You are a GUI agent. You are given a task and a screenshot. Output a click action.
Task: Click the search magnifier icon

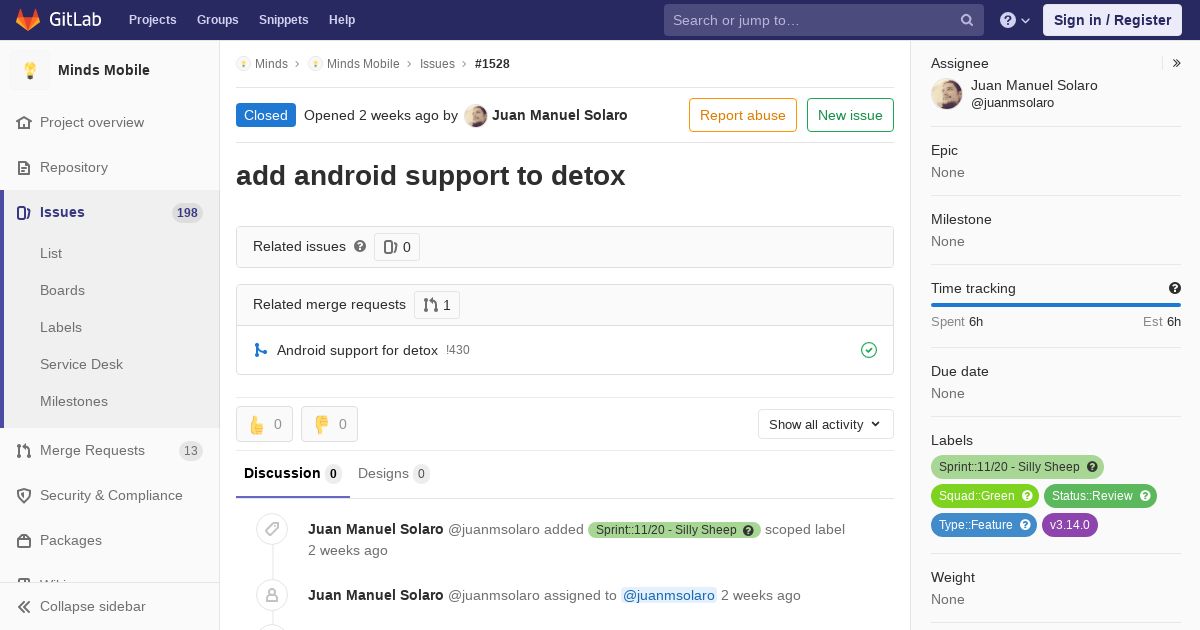(967, 20)
